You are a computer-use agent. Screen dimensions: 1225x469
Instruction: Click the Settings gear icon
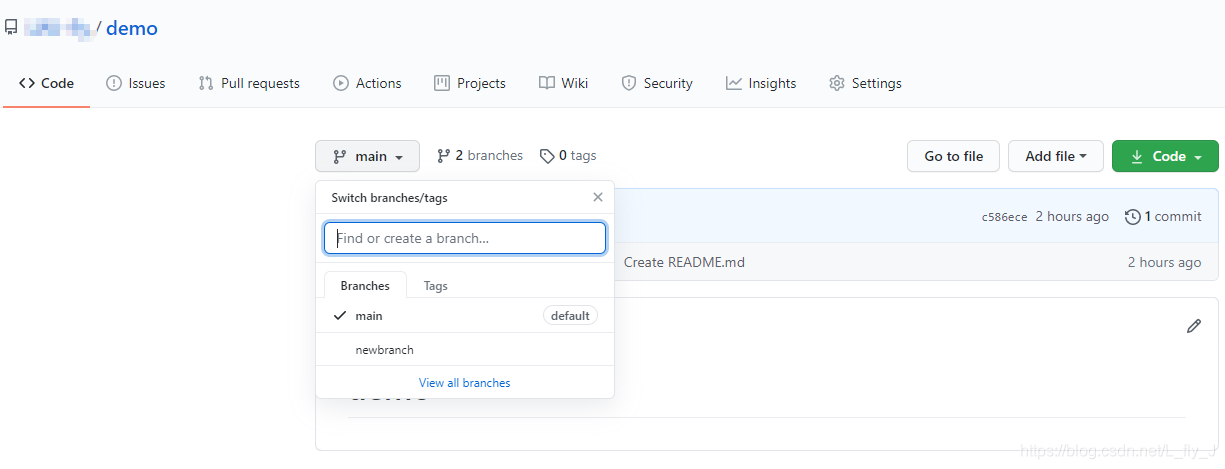point(837,83)
